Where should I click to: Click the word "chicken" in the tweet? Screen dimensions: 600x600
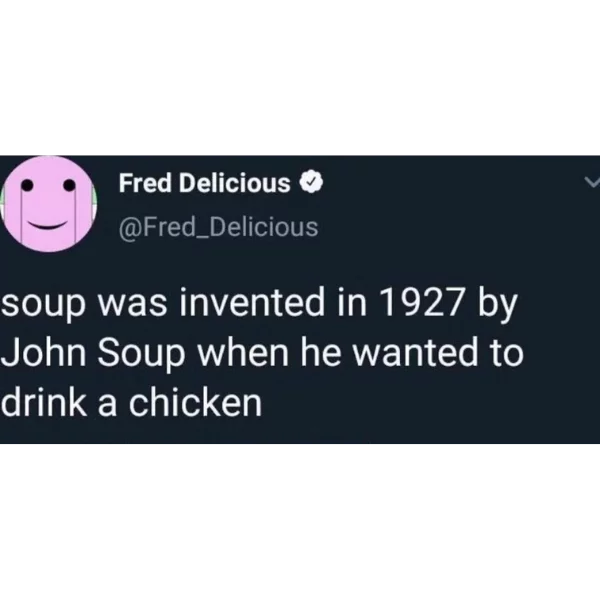point(195,402)
